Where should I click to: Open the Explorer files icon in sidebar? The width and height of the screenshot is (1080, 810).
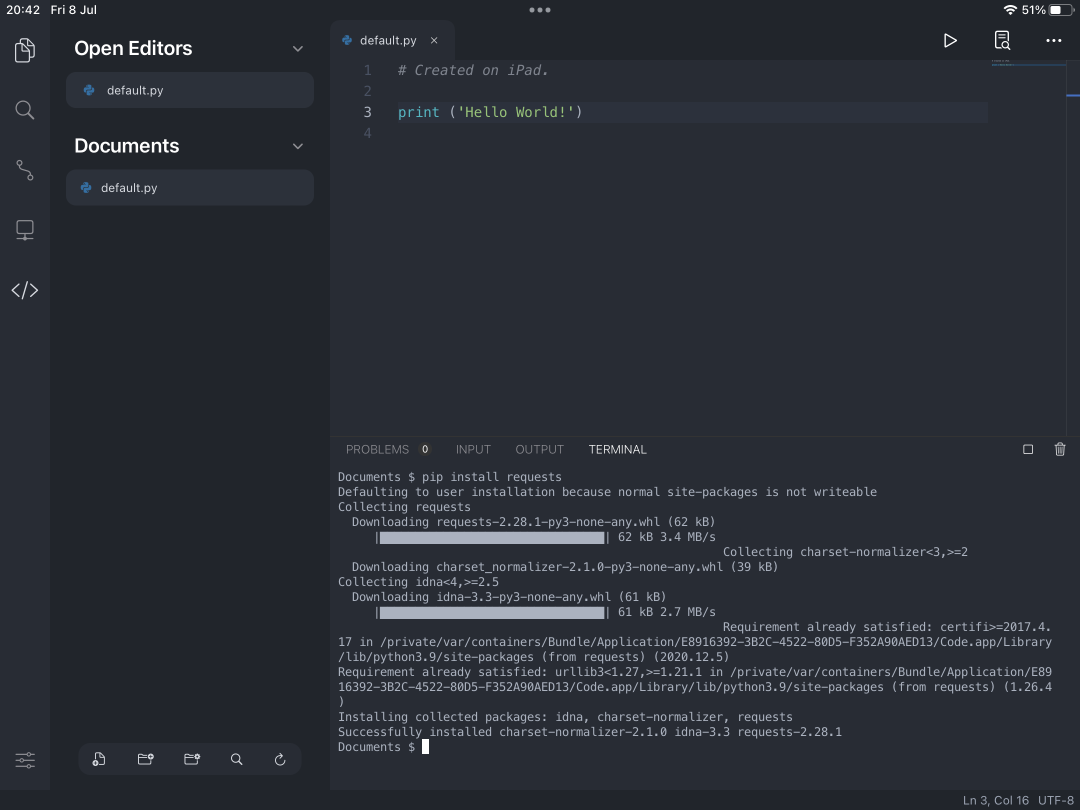pos(25,50)
